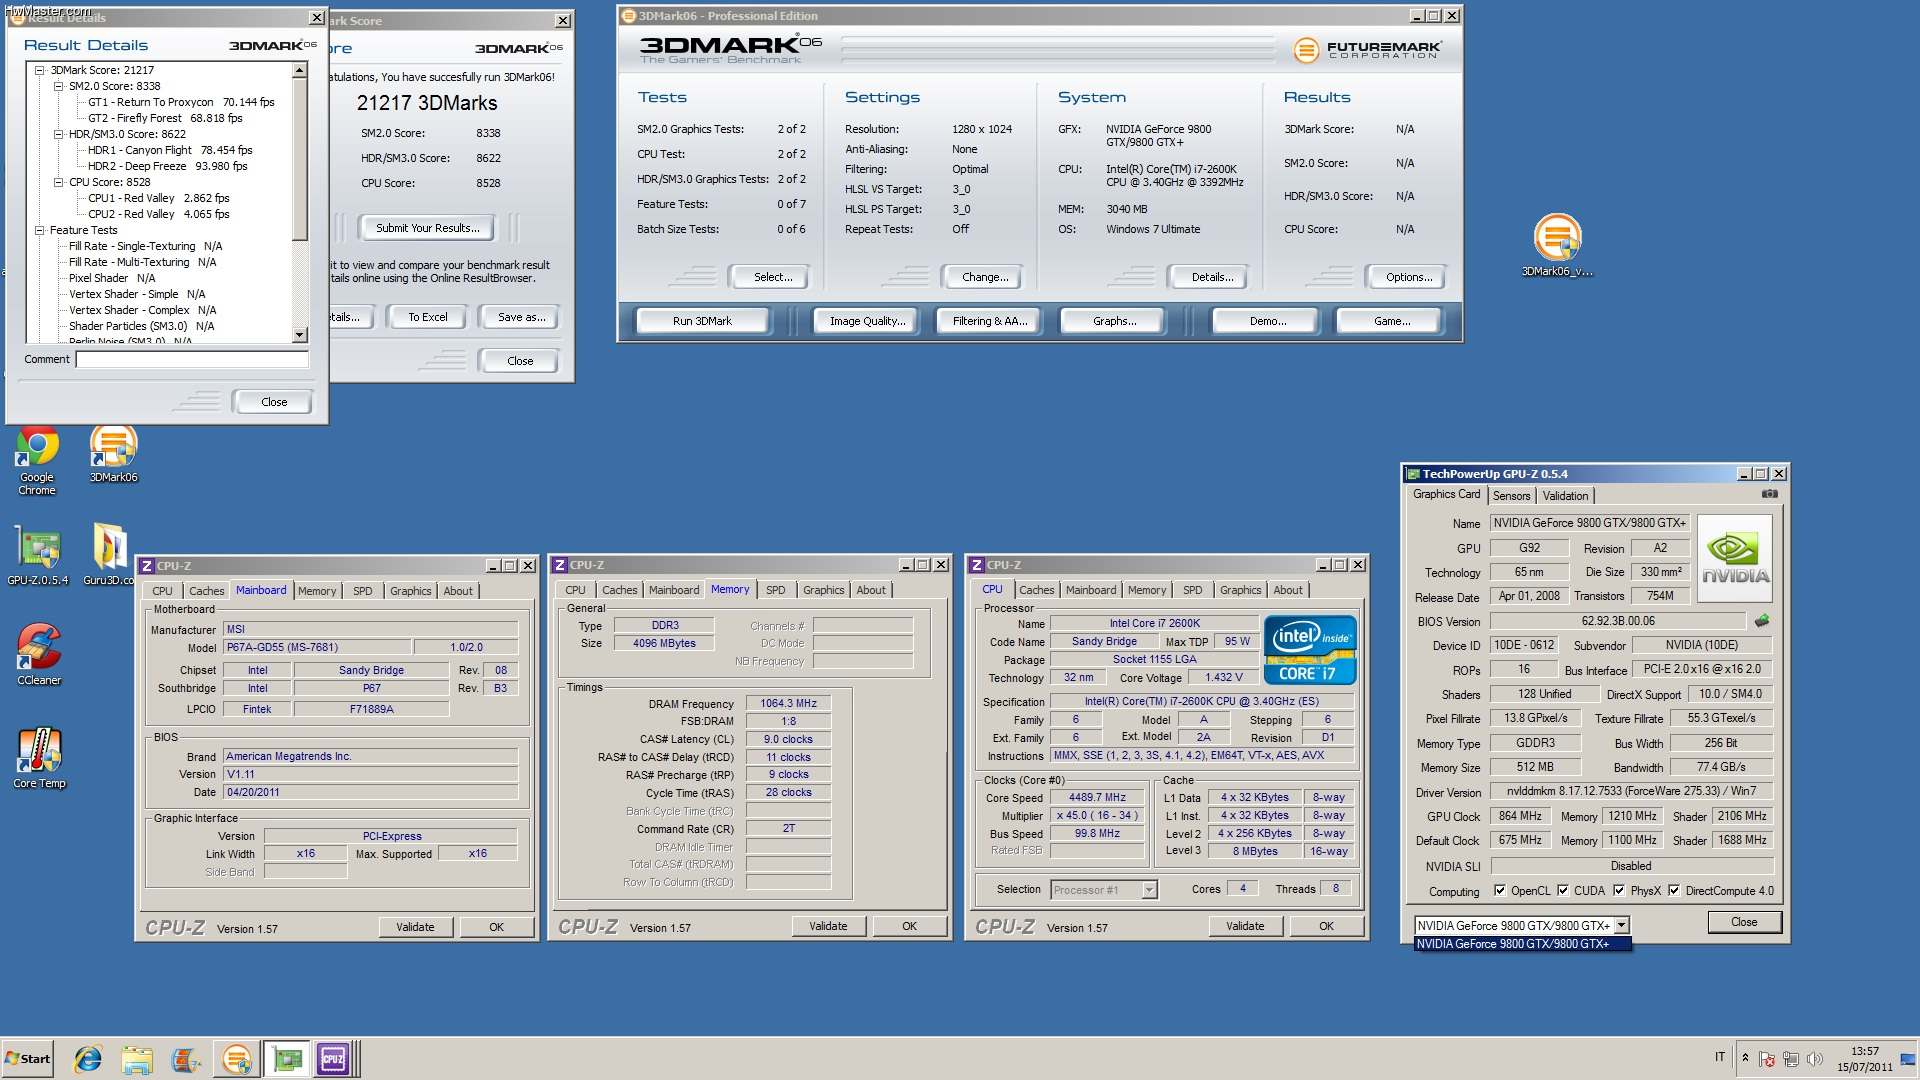Click the Run 3DMark button

tap(702, 321)
